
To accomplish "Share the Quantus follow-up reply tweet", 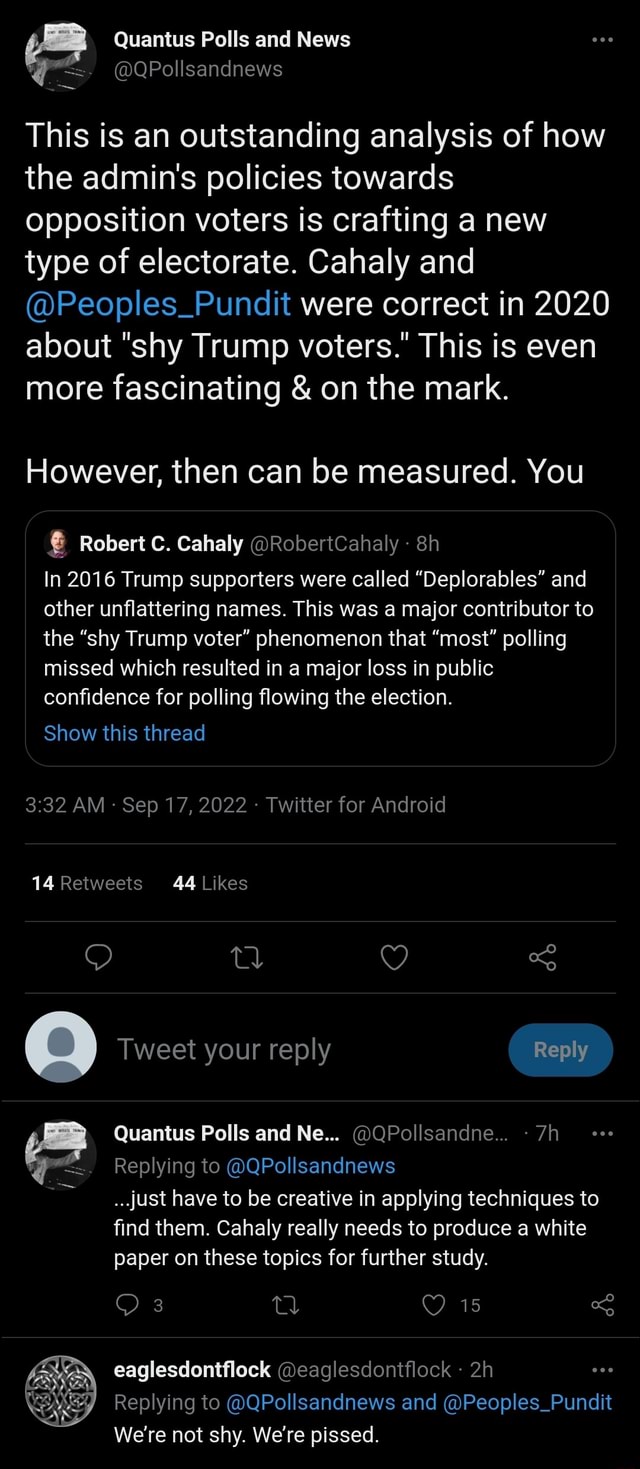I will click(602, 1304).
